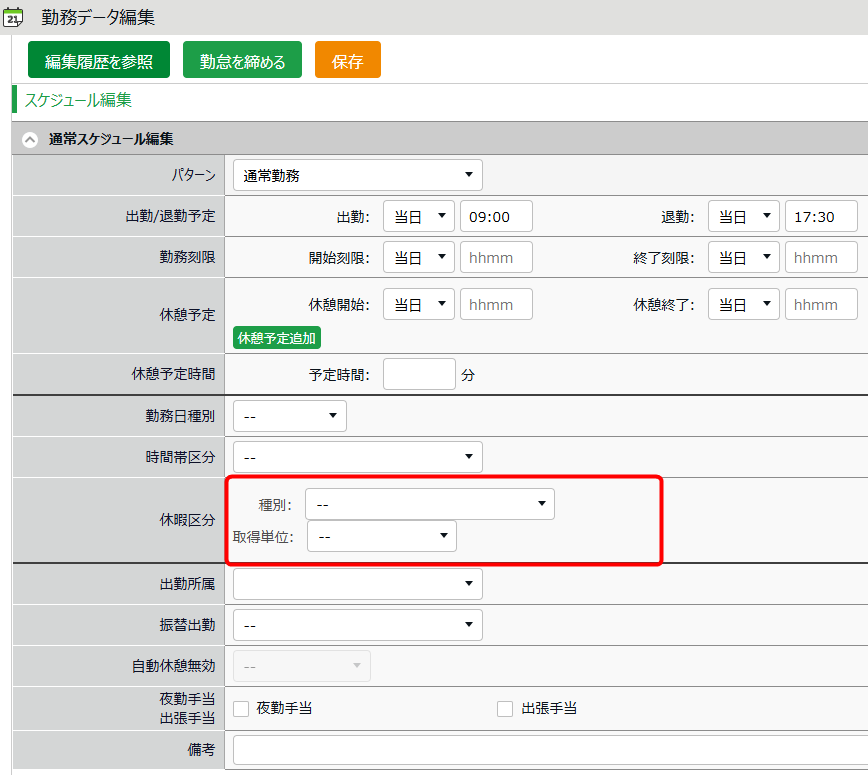Open the 出勤 day dropdown showing 当日
The height and width of the screenshot is (775, 868).
418,216
